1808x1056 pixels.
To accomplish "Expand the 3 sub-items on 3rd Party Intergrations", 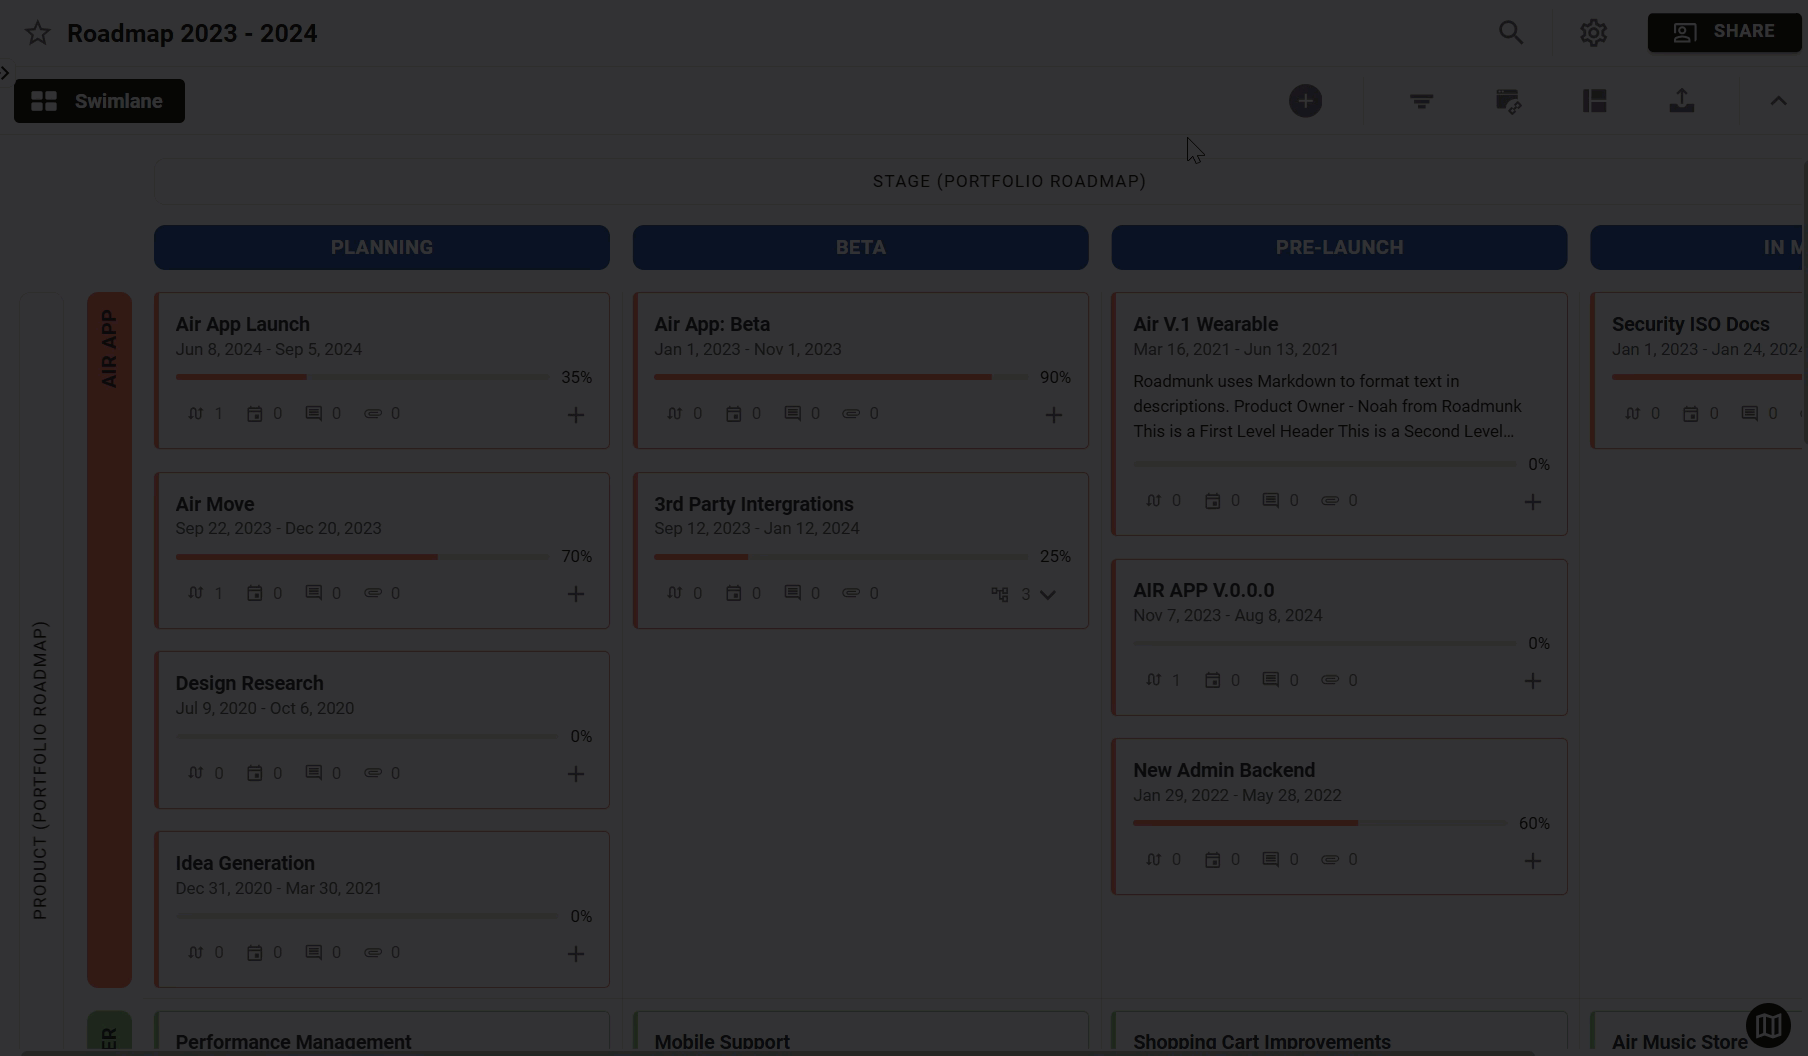I will click(1047, 594).
